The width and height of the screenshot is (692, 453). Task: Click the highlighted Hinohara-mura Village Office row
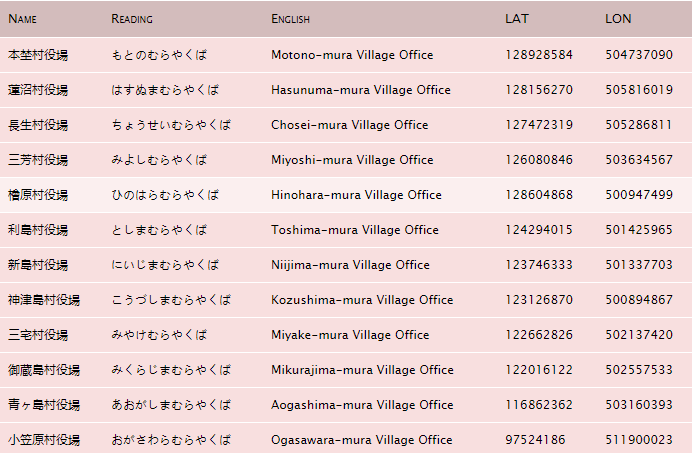[x=346, y=195]
